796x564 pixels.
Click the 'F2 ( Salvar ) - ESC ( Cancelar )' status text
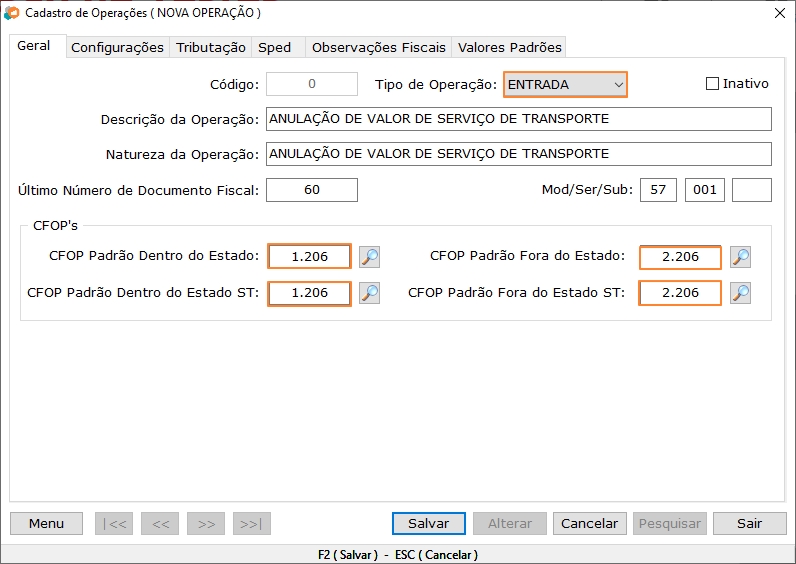coord(398,555)
